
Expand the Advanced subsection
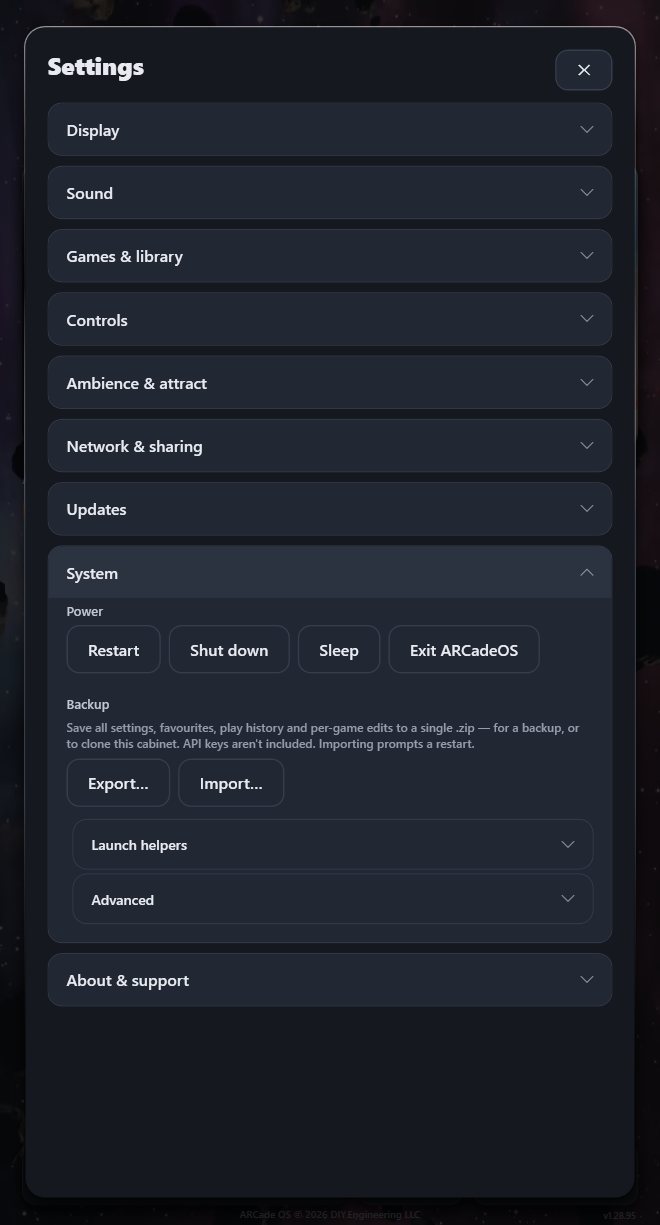pyautogui.click(x=333, y=899)
